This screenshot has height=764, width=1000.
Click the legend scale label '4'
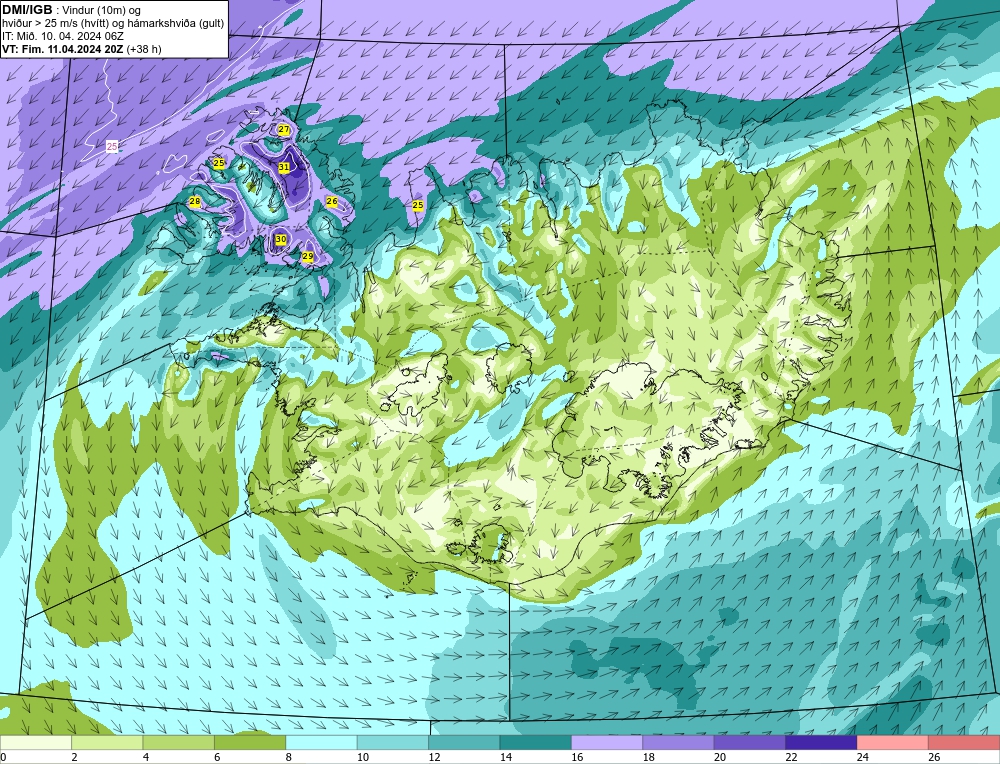pyautogui.click(x=146, y=757)
